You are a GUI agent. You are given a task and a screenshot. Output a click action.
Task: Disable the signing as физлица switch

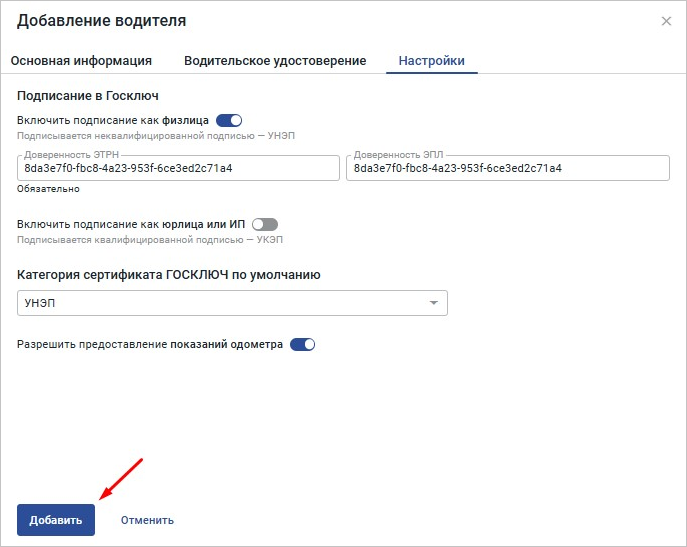click(x=230, y=120)
